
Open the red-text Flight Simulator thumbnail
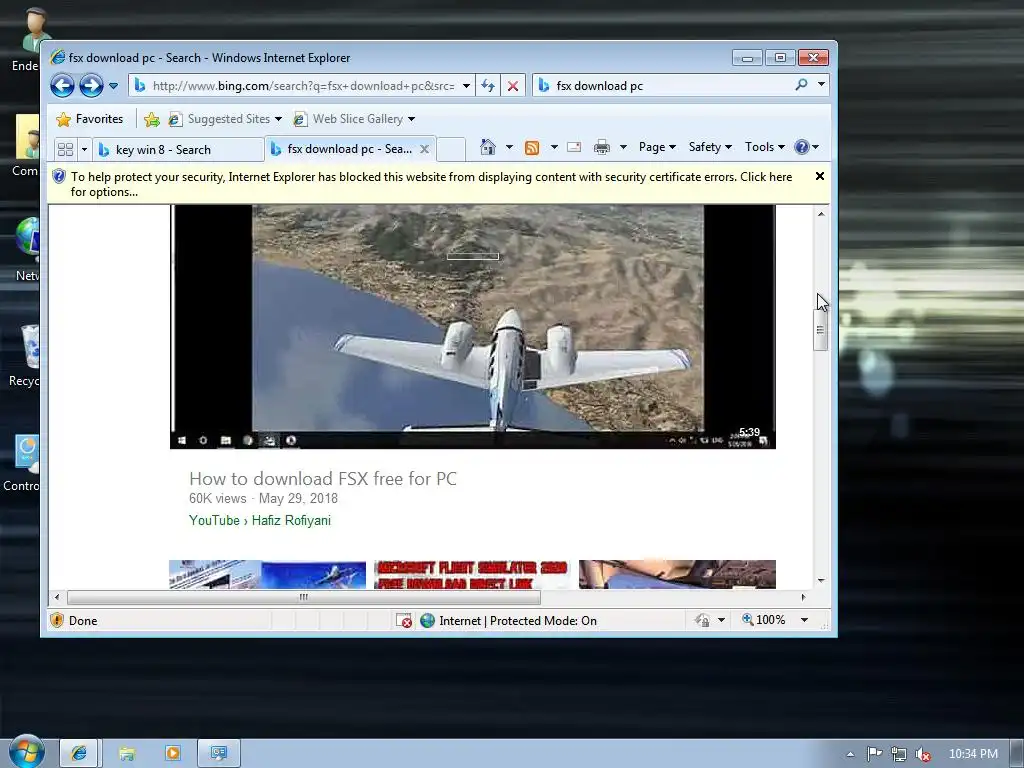pos(472,574)
